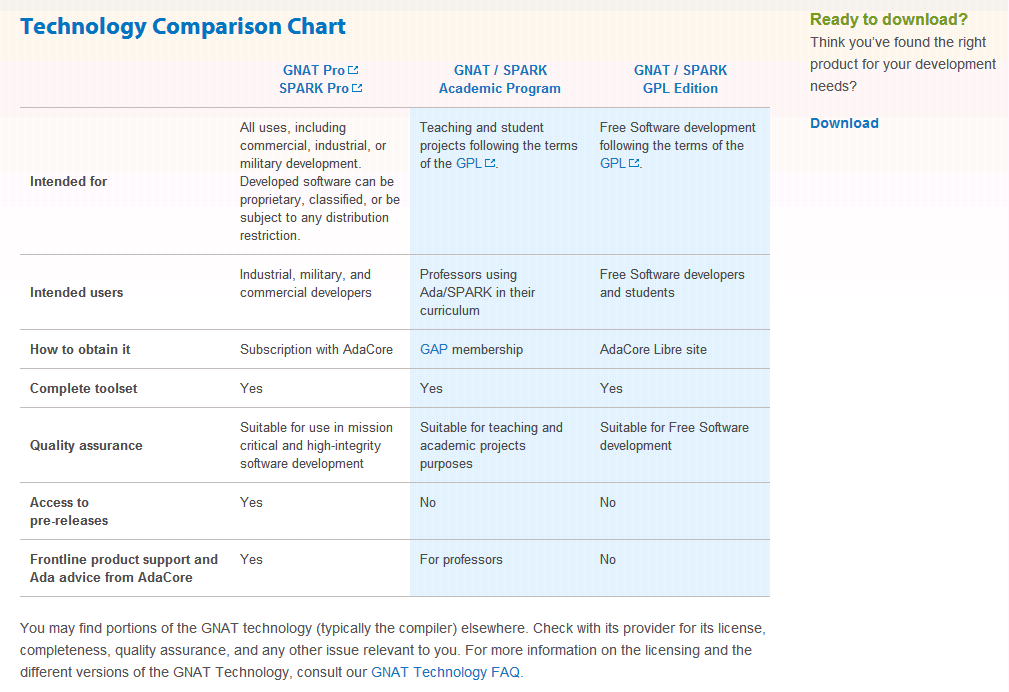Viewport: 1009px width, 692px height.
Task: Click AdaCore Libre site cell text
Action: [653, 350]
